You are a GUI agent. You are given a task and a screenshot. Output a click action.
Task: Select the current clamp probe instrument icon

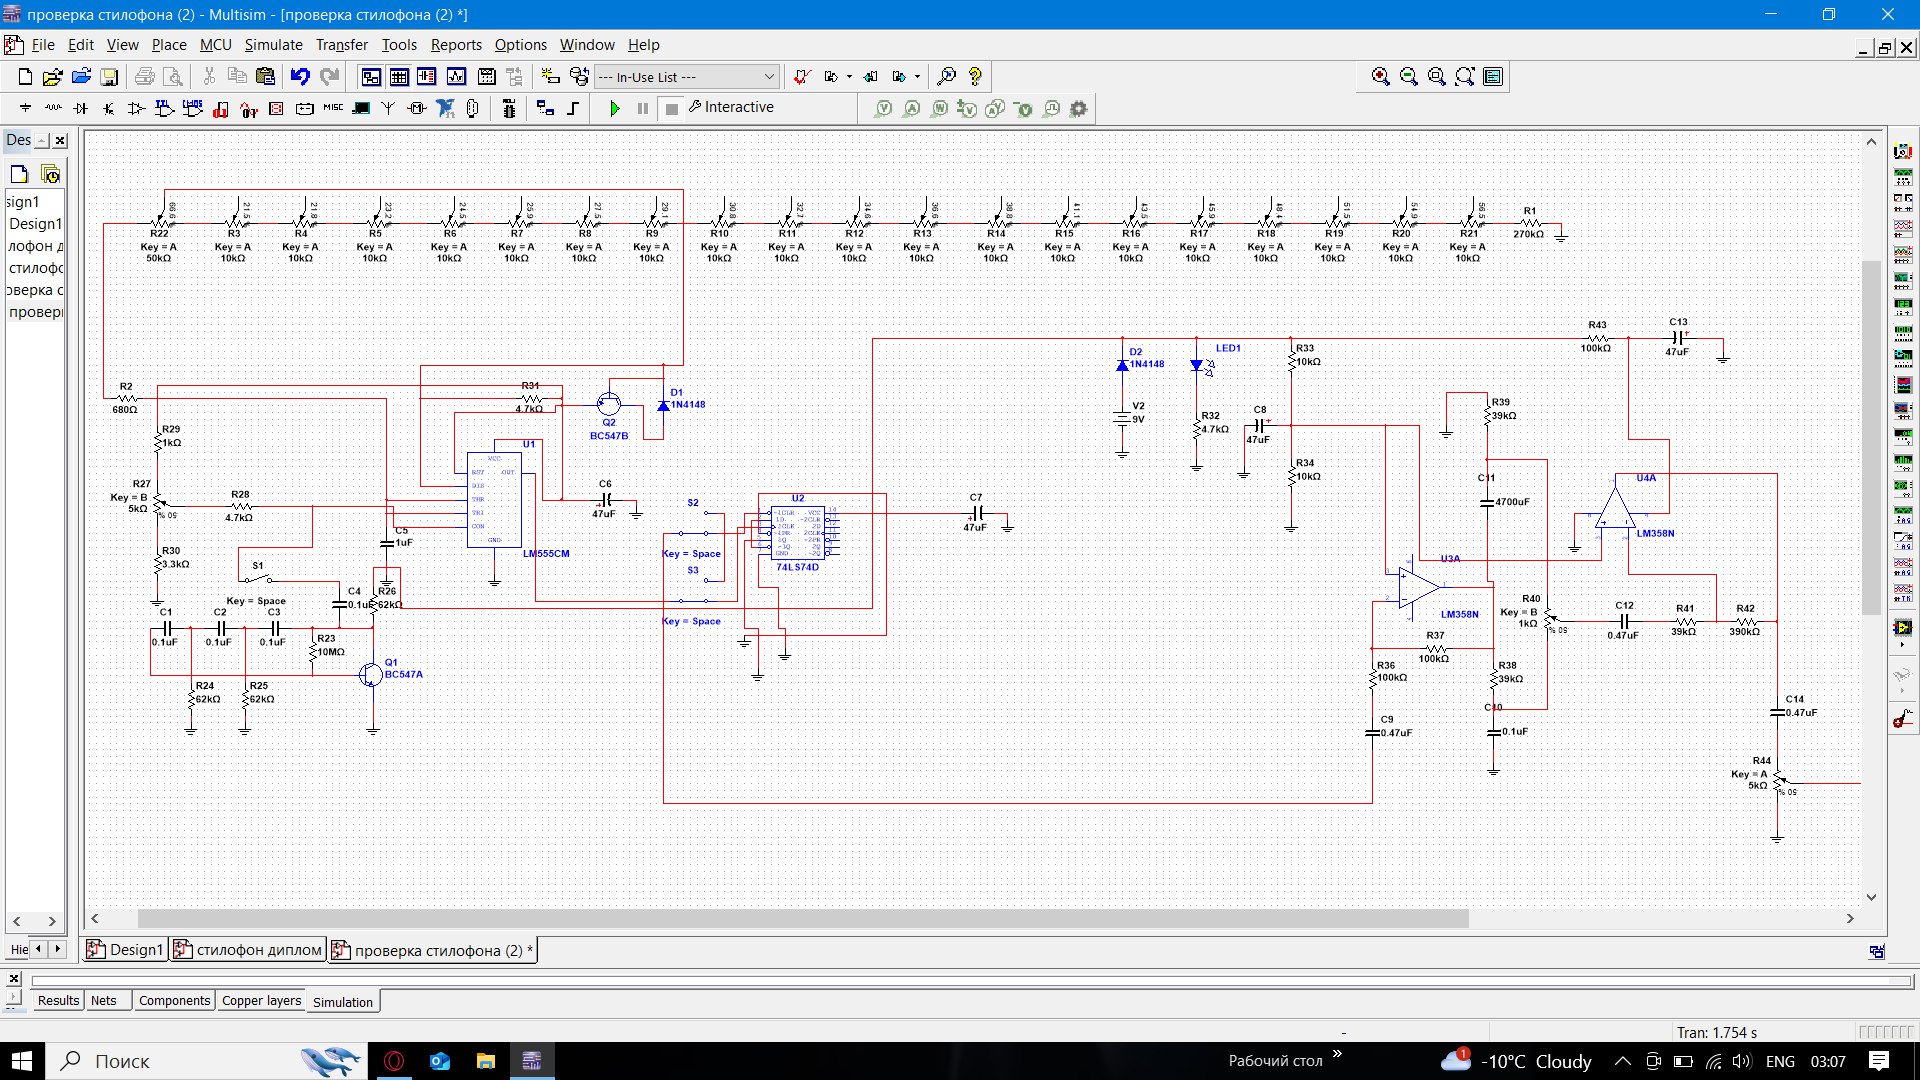(x=1903, y=719)
